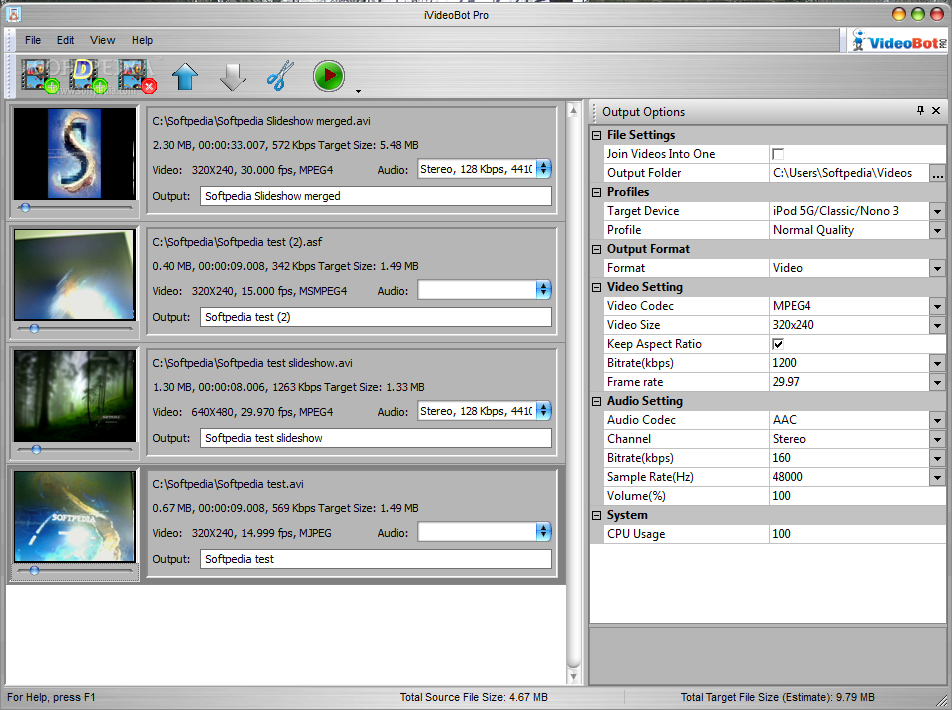Open the File menu
Viewport: 952px width, 710px height.
click(33, 40)
